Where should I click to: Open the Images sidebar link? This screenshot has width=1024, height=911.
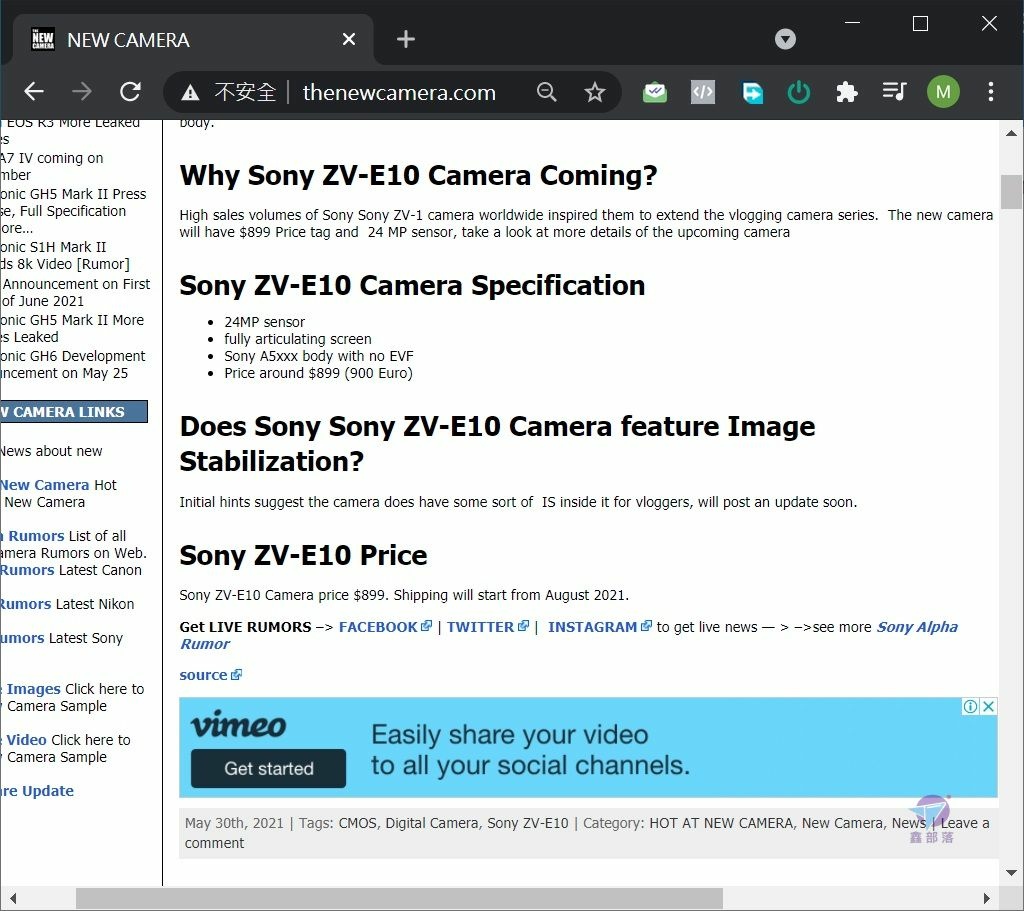coord(33,689)
